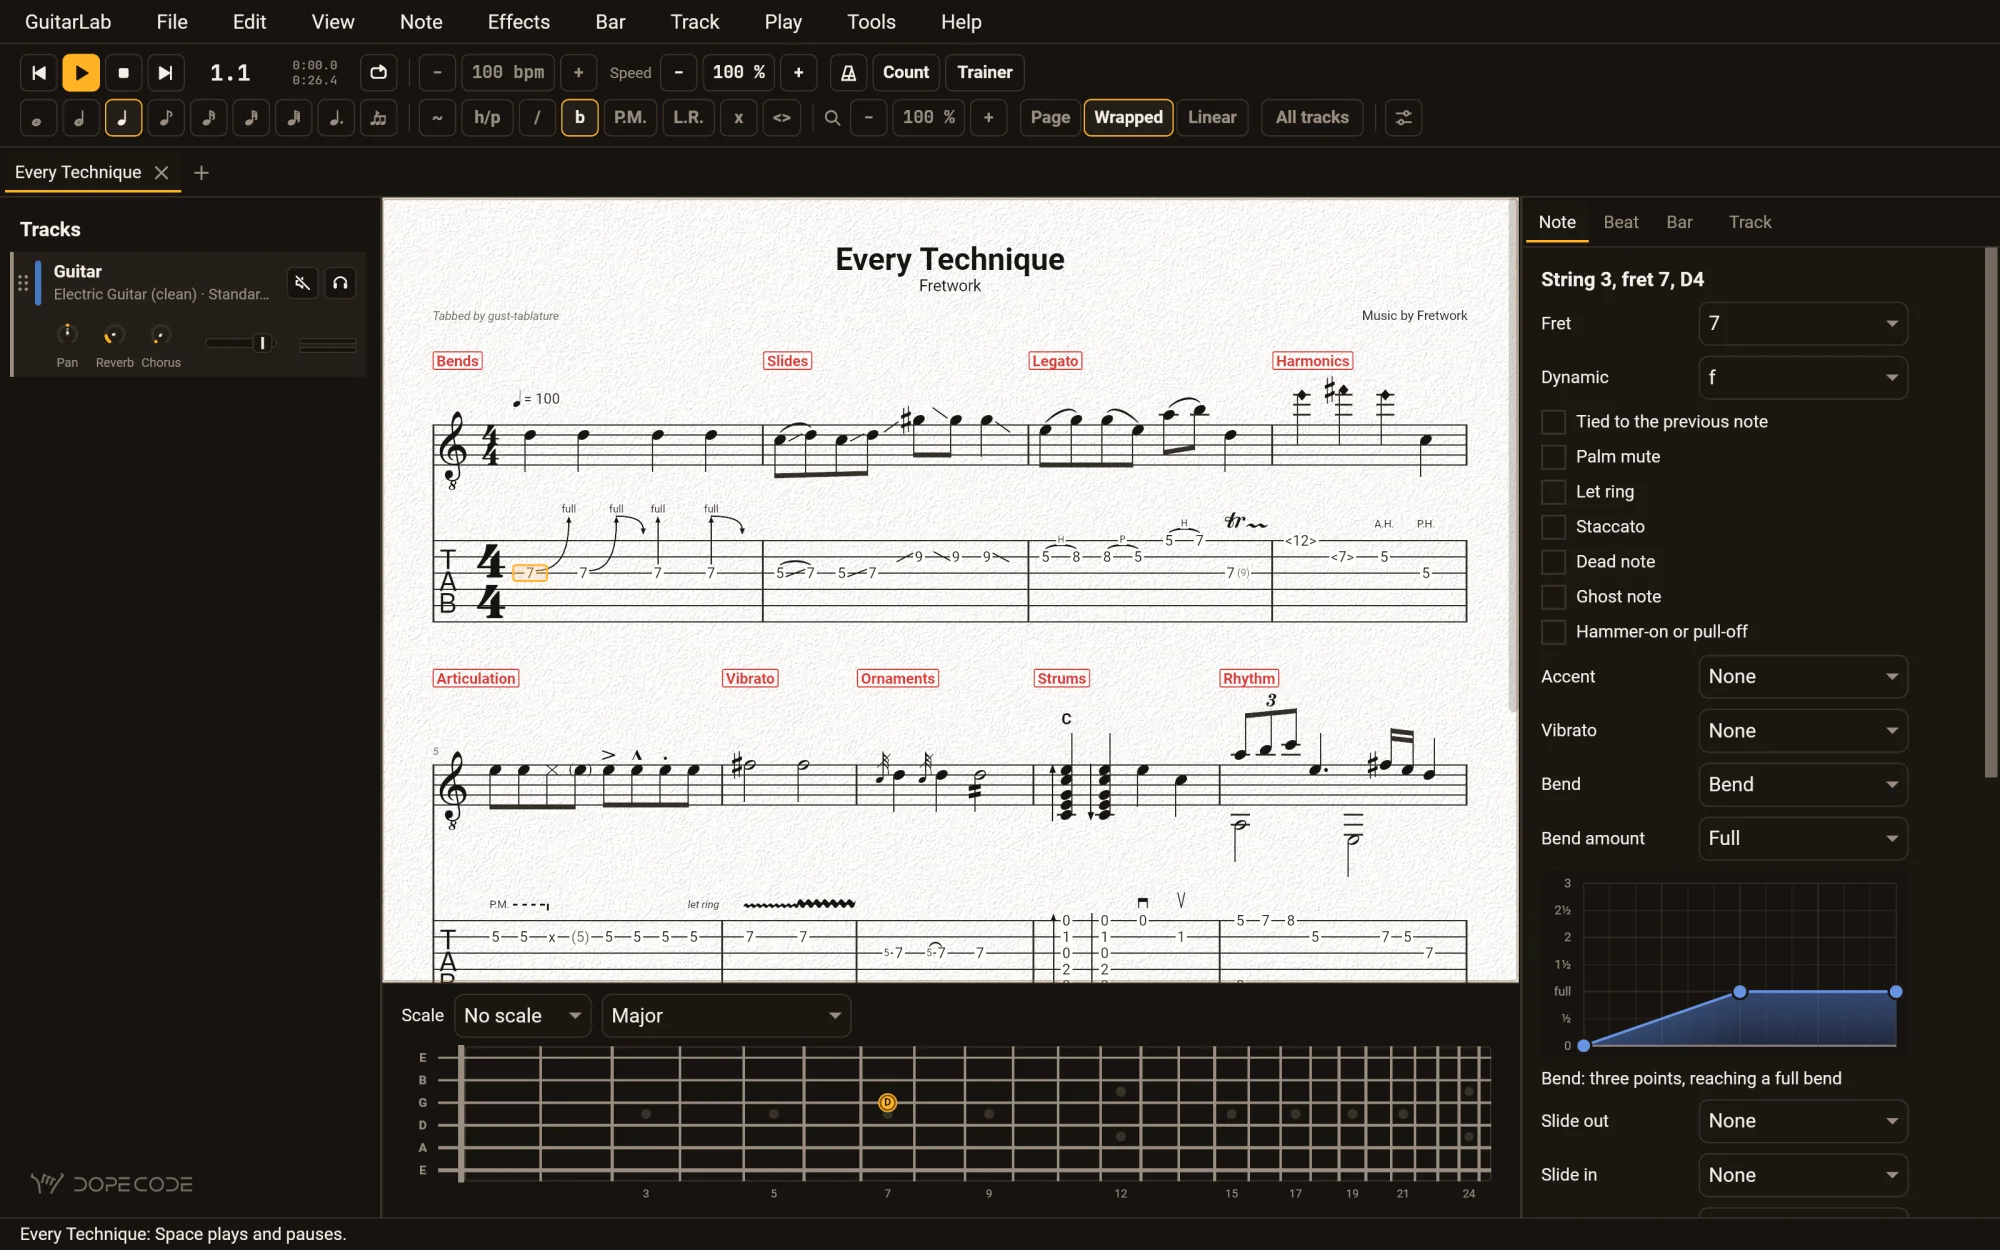Open the Trainer button
2000x1250 pixels.
[984, 72]
